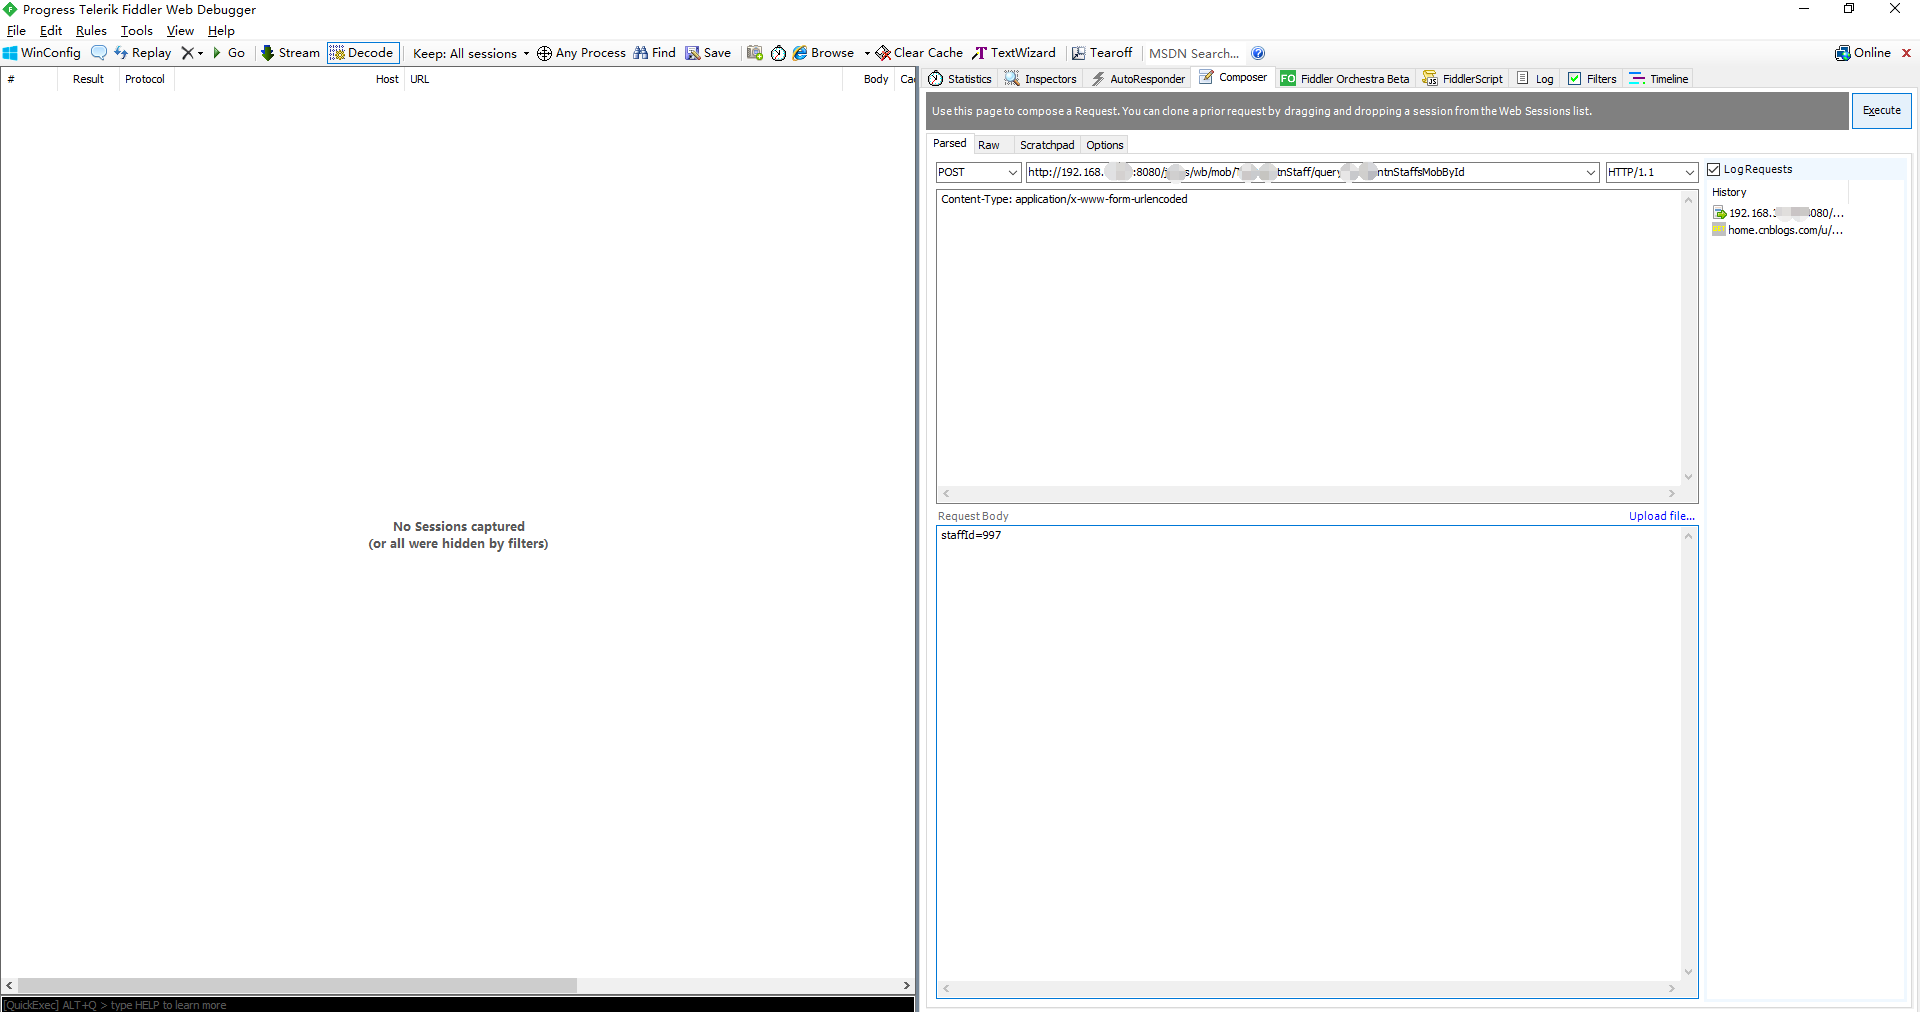Open the Keep: All sessions dropdown

470,54
